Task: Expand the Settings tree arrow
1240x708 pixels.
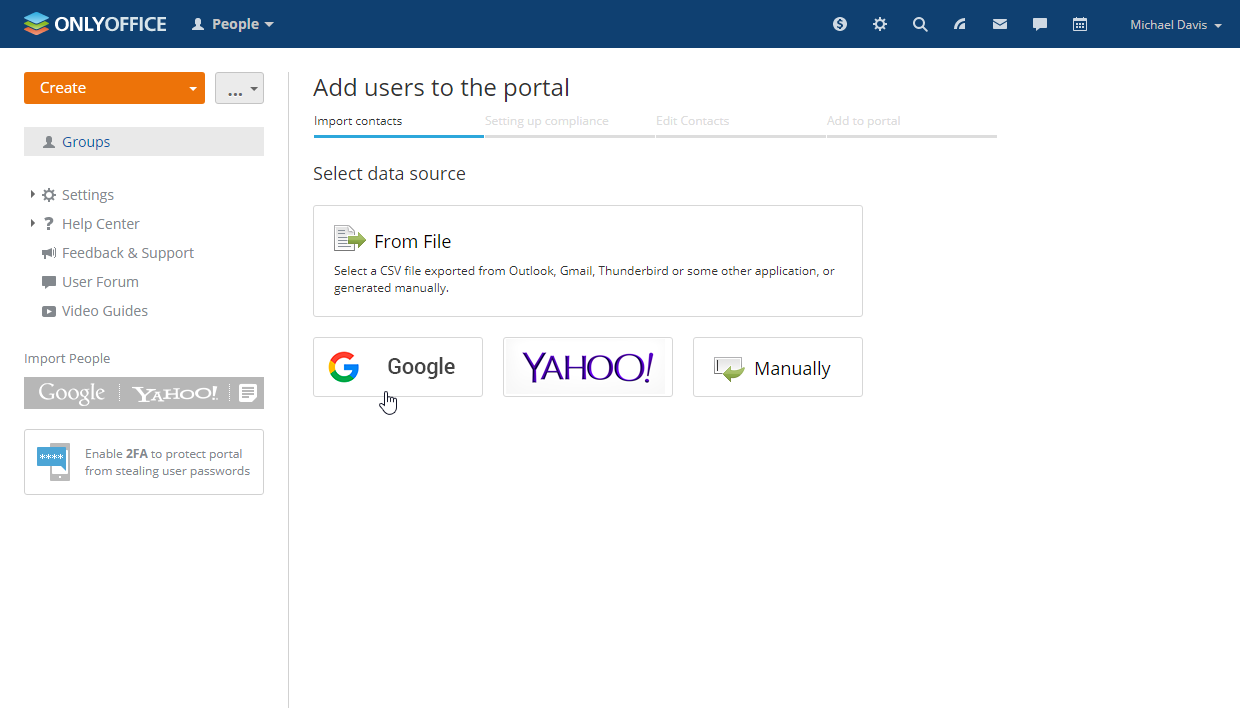Action: click(33, 194)
